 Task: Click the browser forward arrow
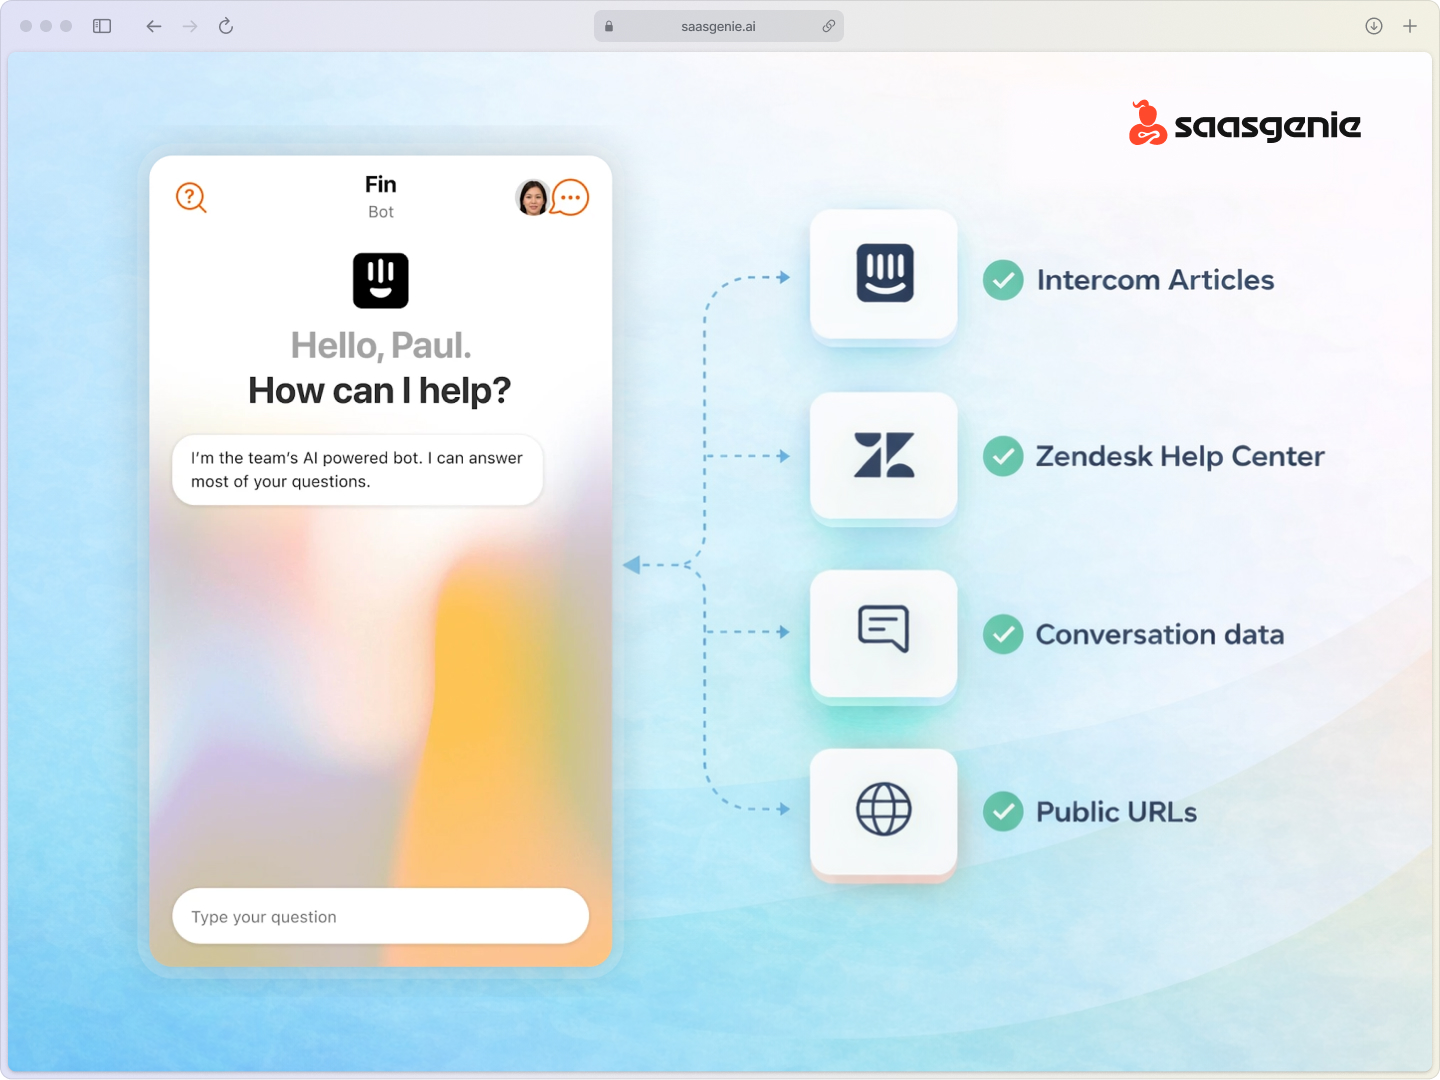click(x=190, y=26)
